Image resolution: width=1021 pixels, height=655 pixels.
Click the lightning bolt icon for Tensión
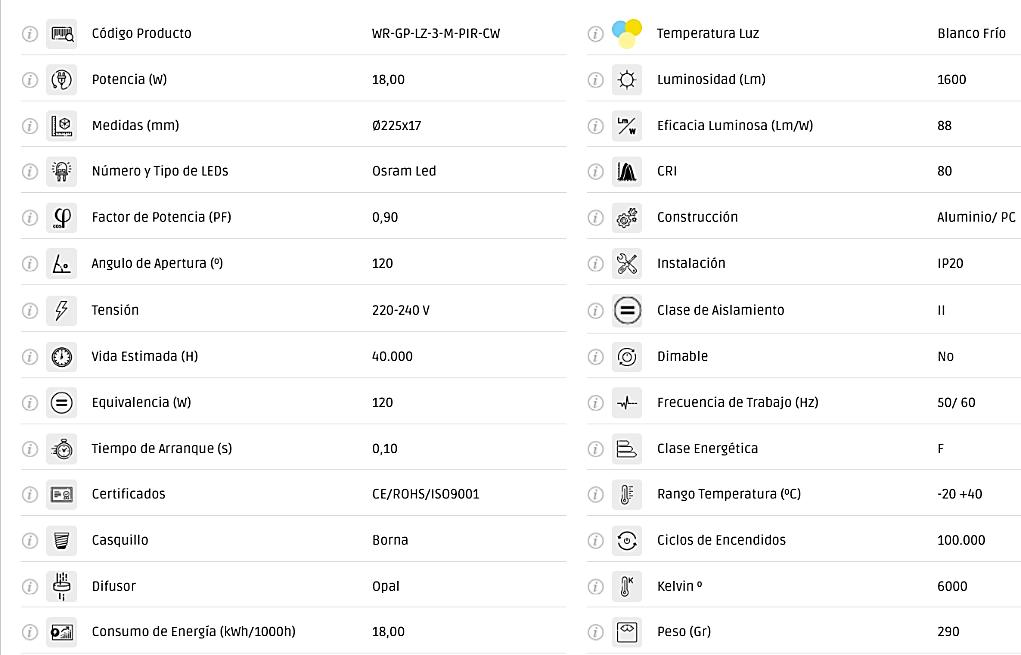coord(61,310)
